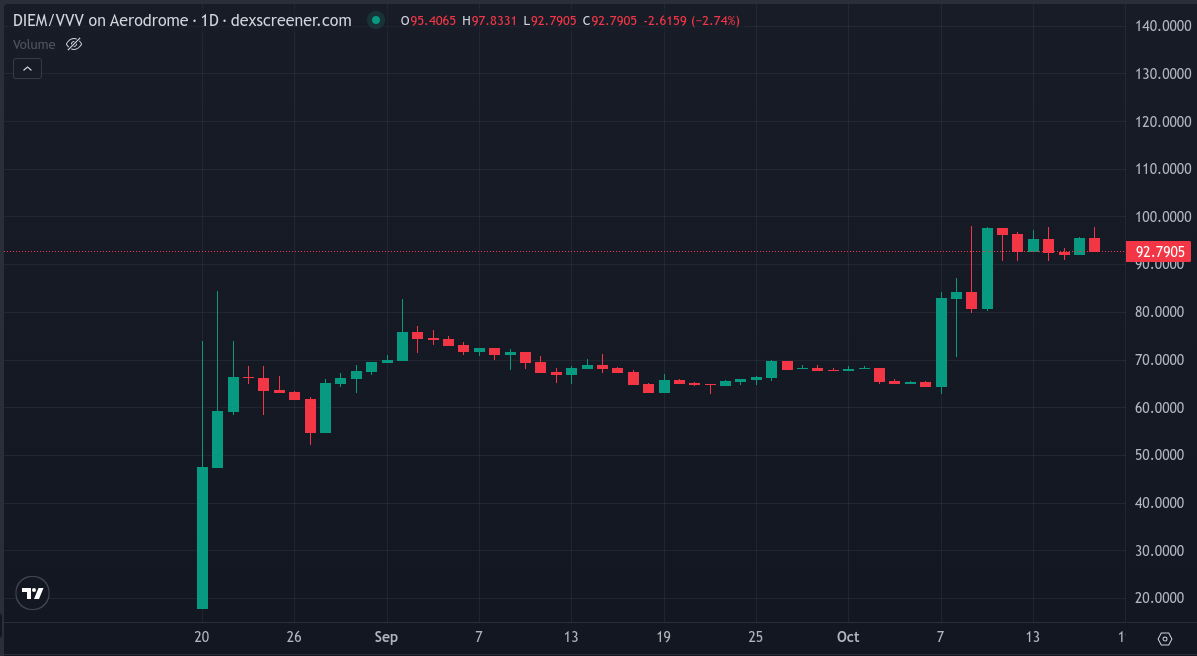Viewport: 1197px width, 656px height.
Task: Click the Sep label on time axis
Action: tap(386, 637)
